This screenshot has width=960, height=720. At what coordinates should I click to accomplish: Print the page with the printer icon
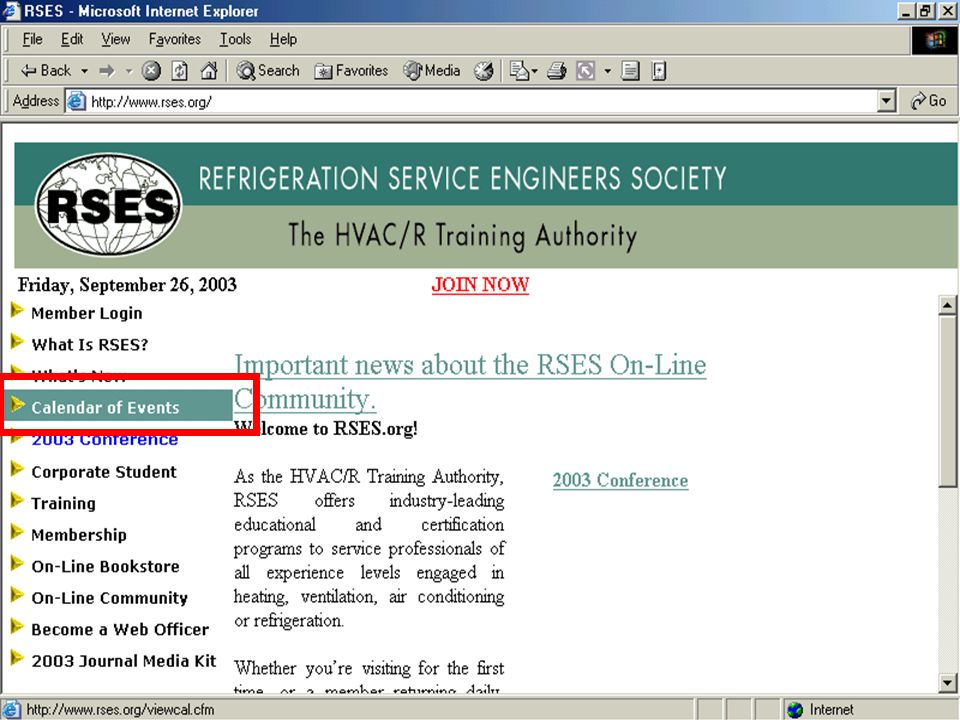[x=557, y=71]
